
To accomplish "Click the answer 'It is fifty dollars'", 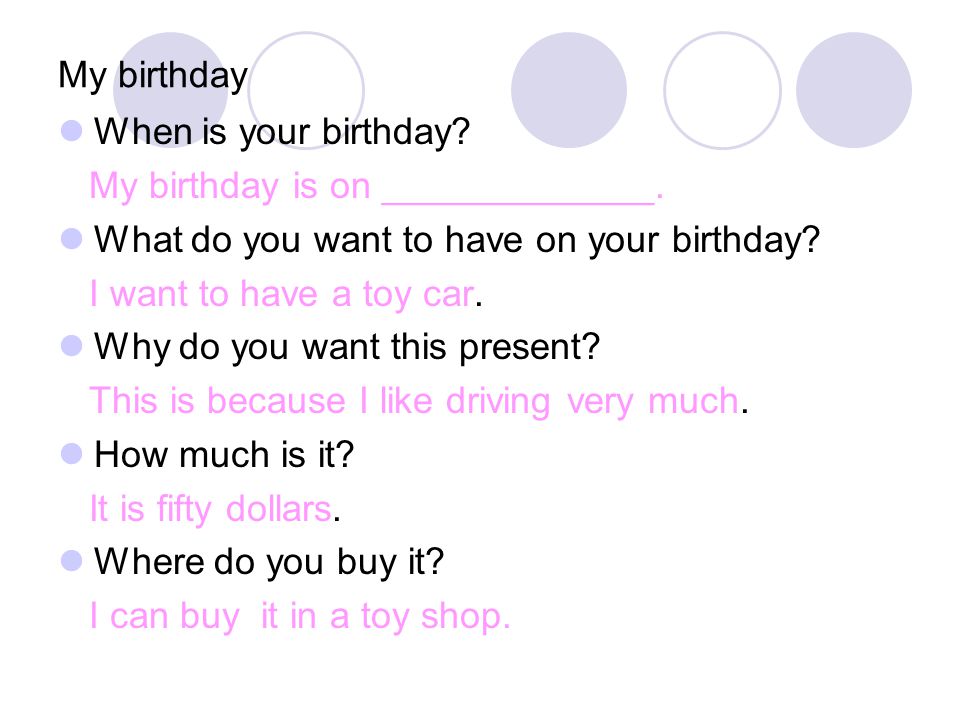I will (x=211, y=509).
